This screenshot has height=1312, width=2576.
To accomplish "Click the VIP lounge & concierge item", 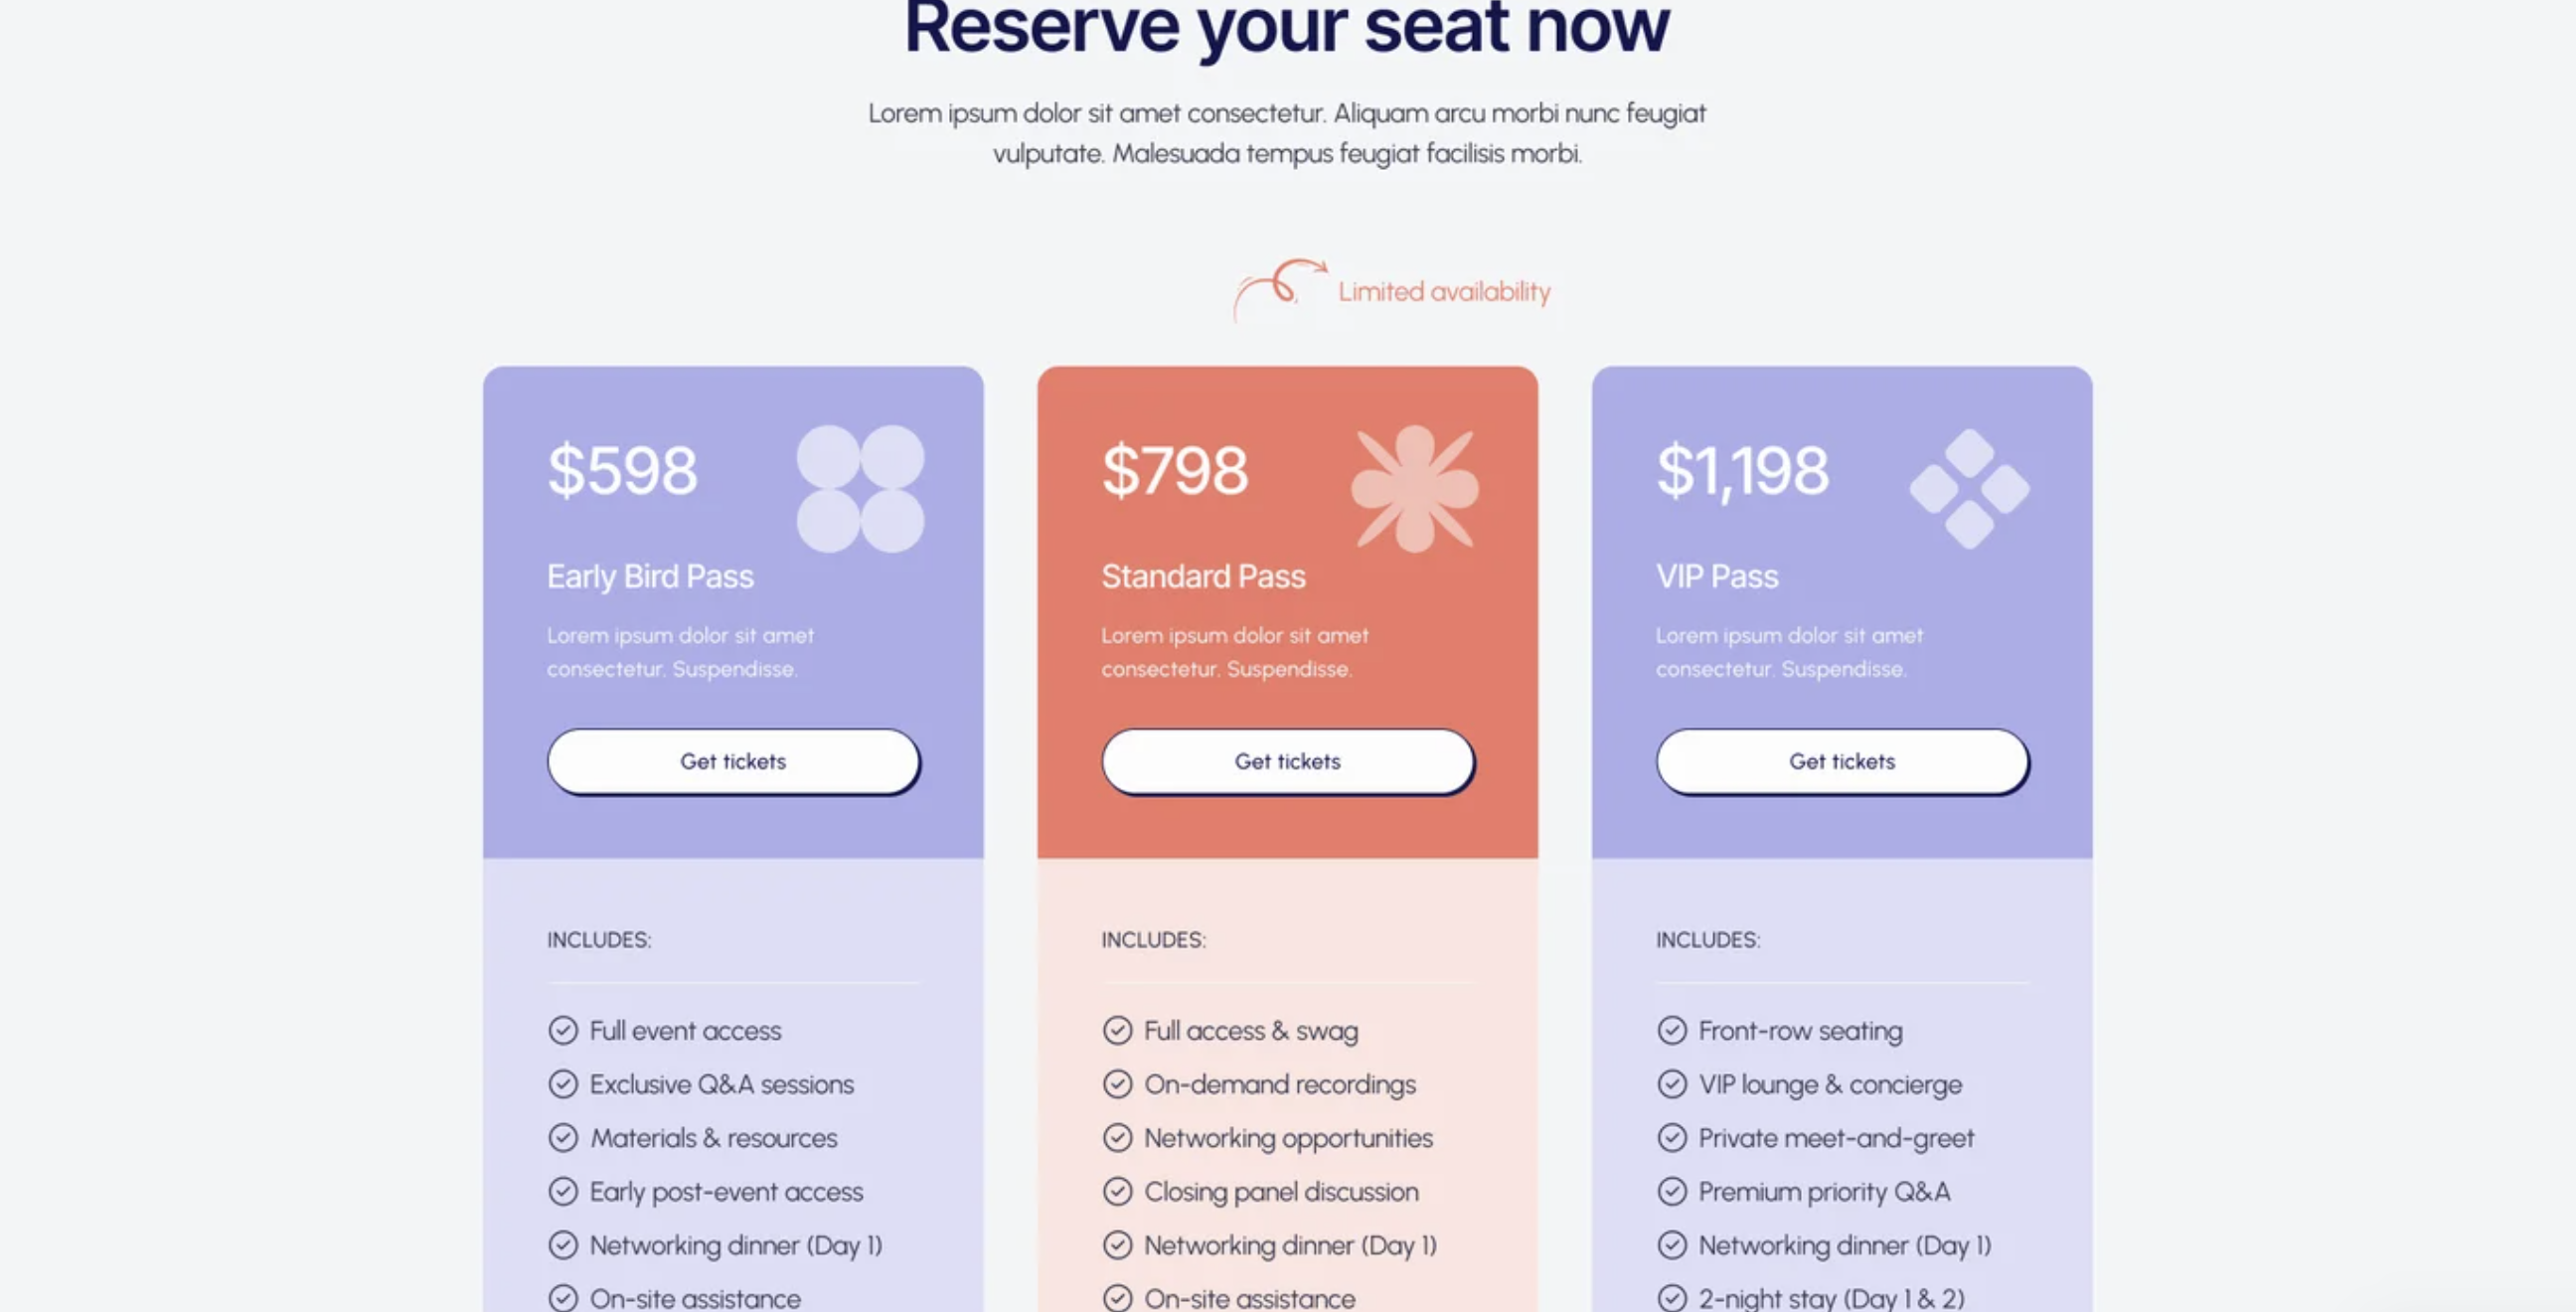I will coord(1829,1084).
